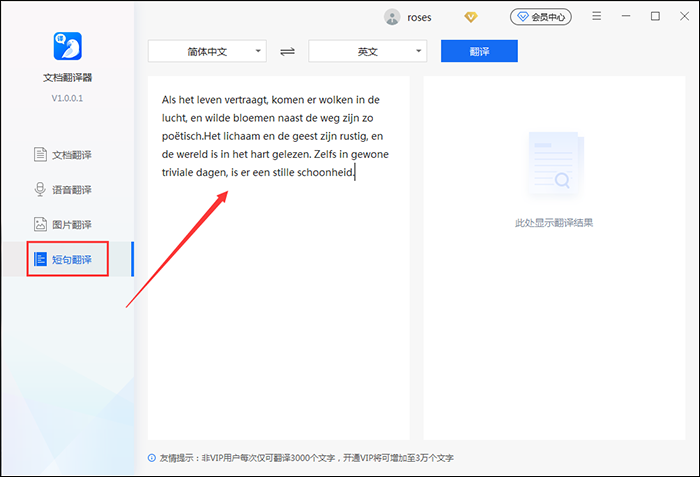Click into the Dutch source text area
This screenshot has width=700, height=477.
(279, 258)
